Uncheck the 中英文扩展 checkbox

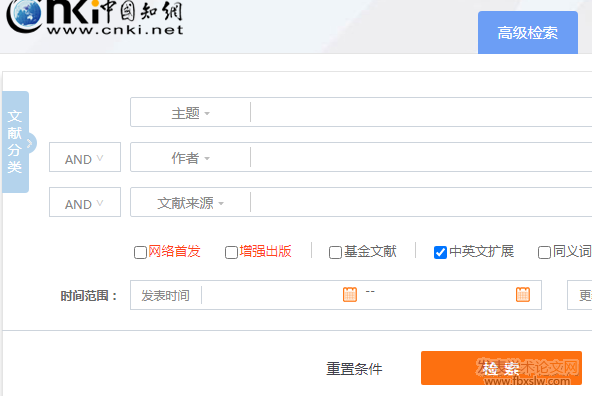440,252
